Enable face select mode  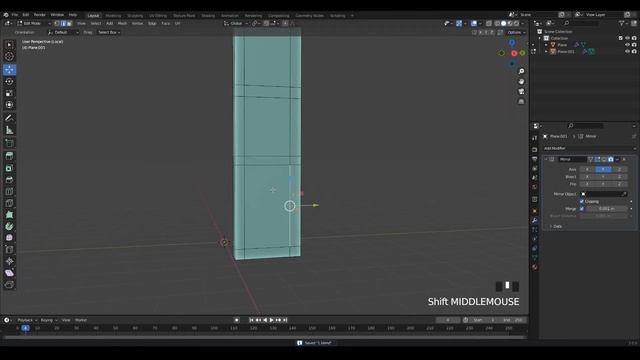click(69, 23)
